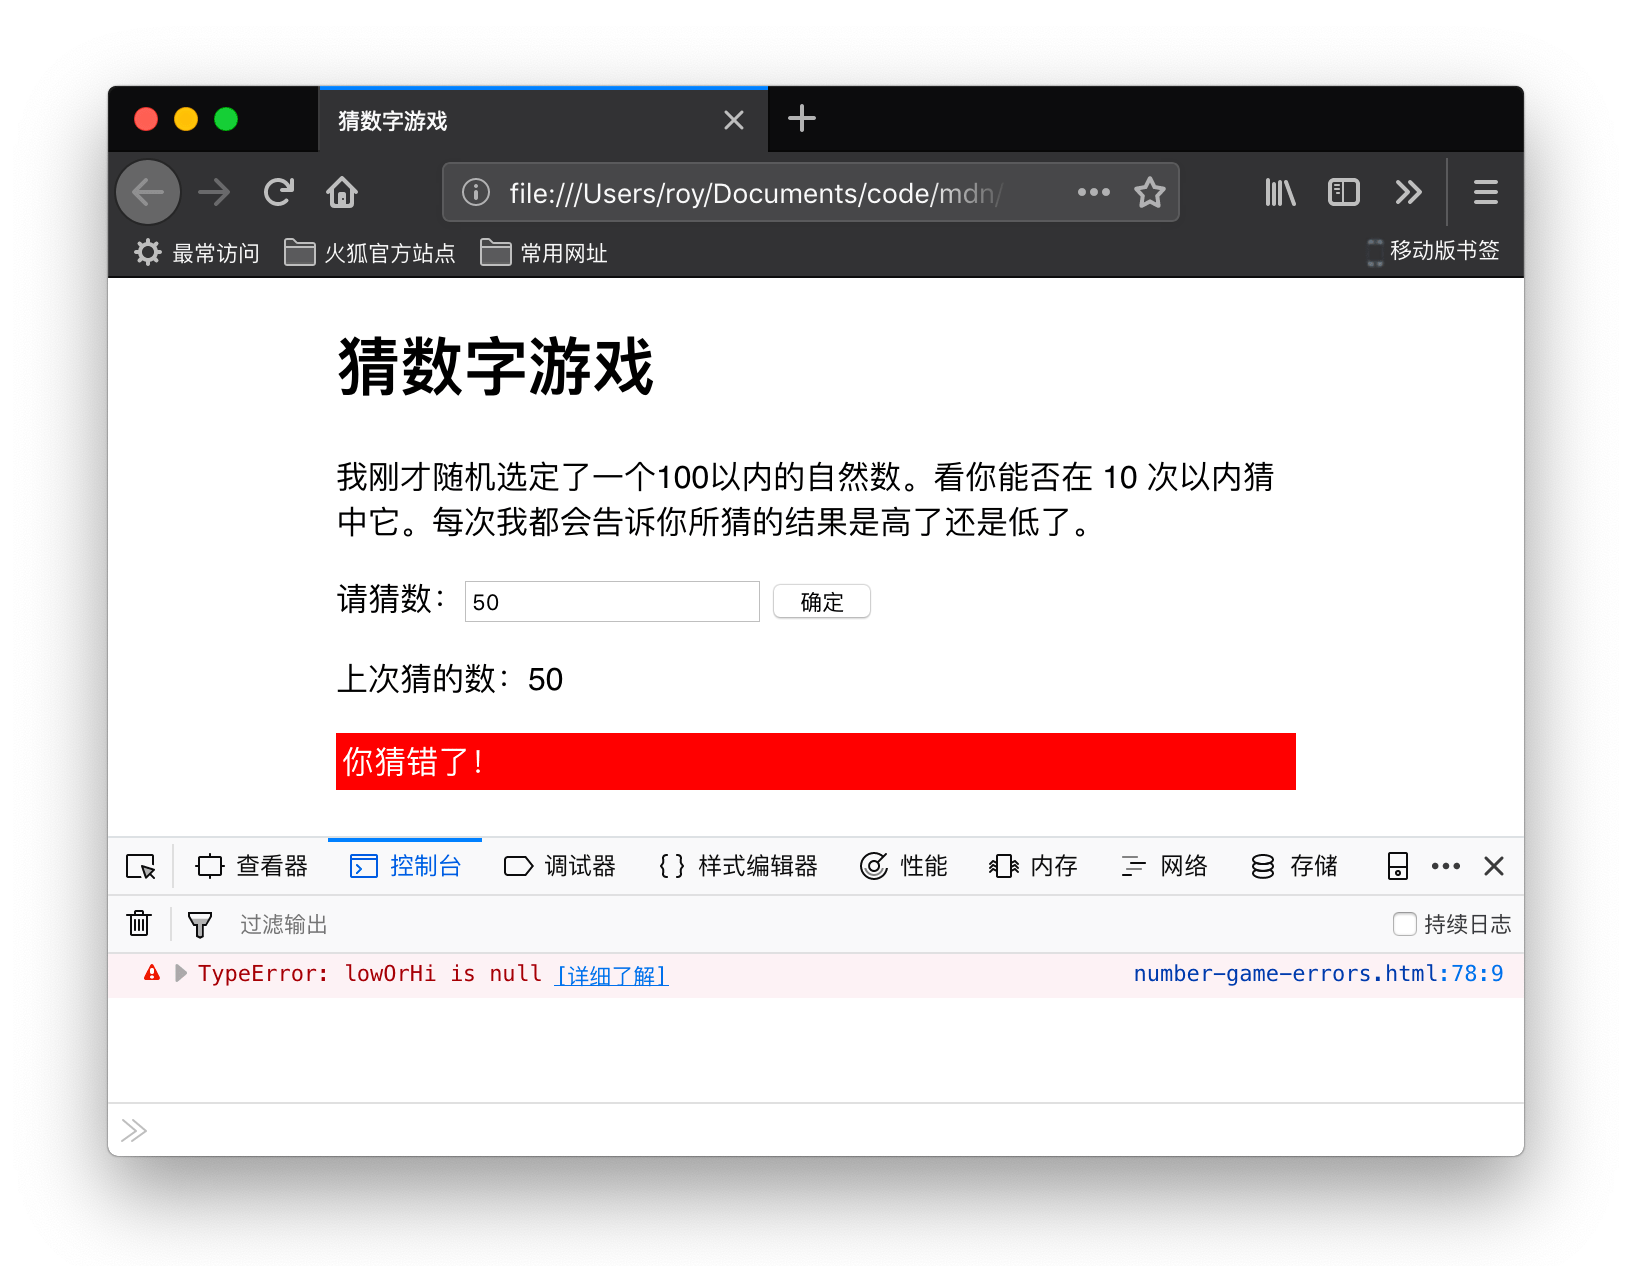Bookmark this page with star icon
1646x1266 pixels.
(1150, 192)
